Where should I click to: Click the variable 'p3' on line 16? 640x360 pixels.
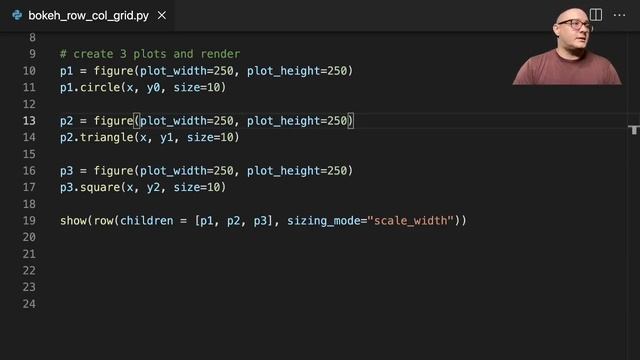click(66, 171)
